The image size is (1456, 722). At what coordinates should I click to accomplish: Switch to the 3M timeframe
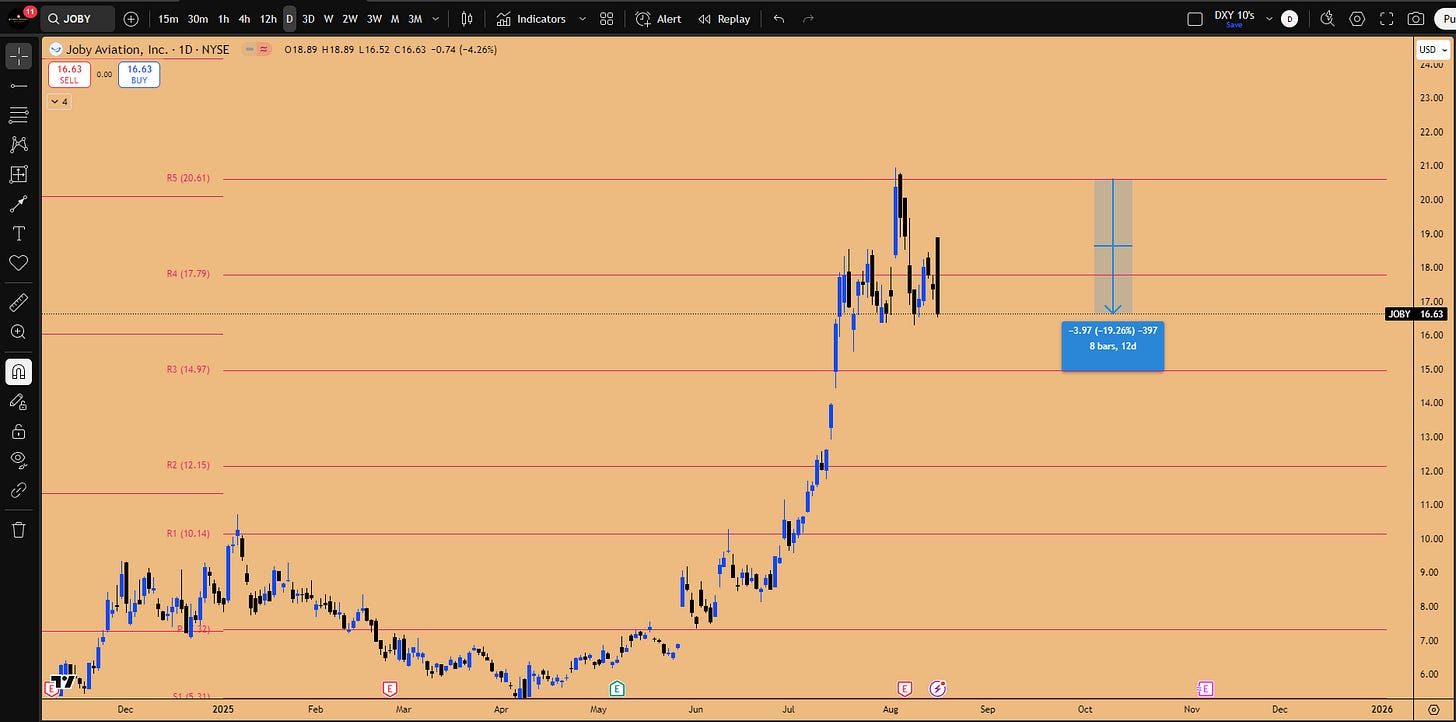415,19
